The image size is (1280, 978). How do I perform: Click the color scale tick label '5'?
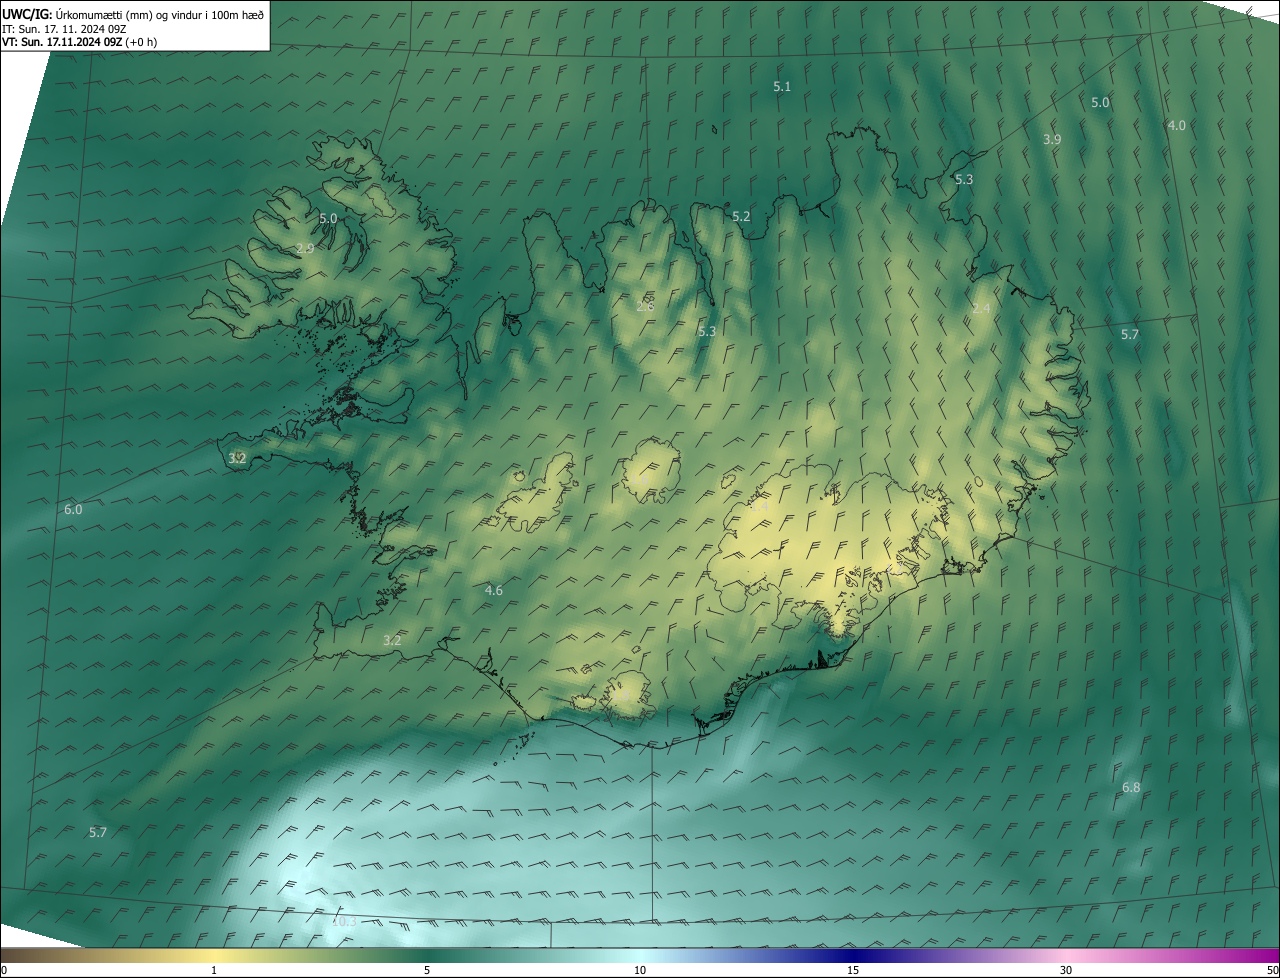[427, 970]
